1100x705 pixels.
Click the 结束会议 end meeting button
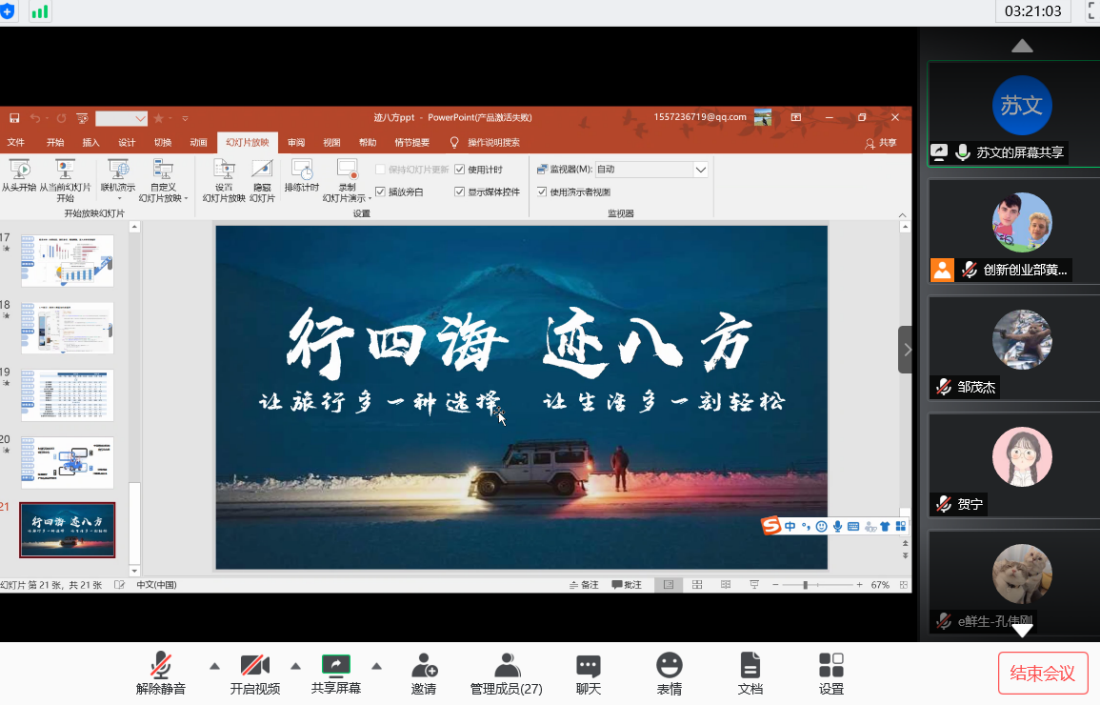pos(1043,673)
